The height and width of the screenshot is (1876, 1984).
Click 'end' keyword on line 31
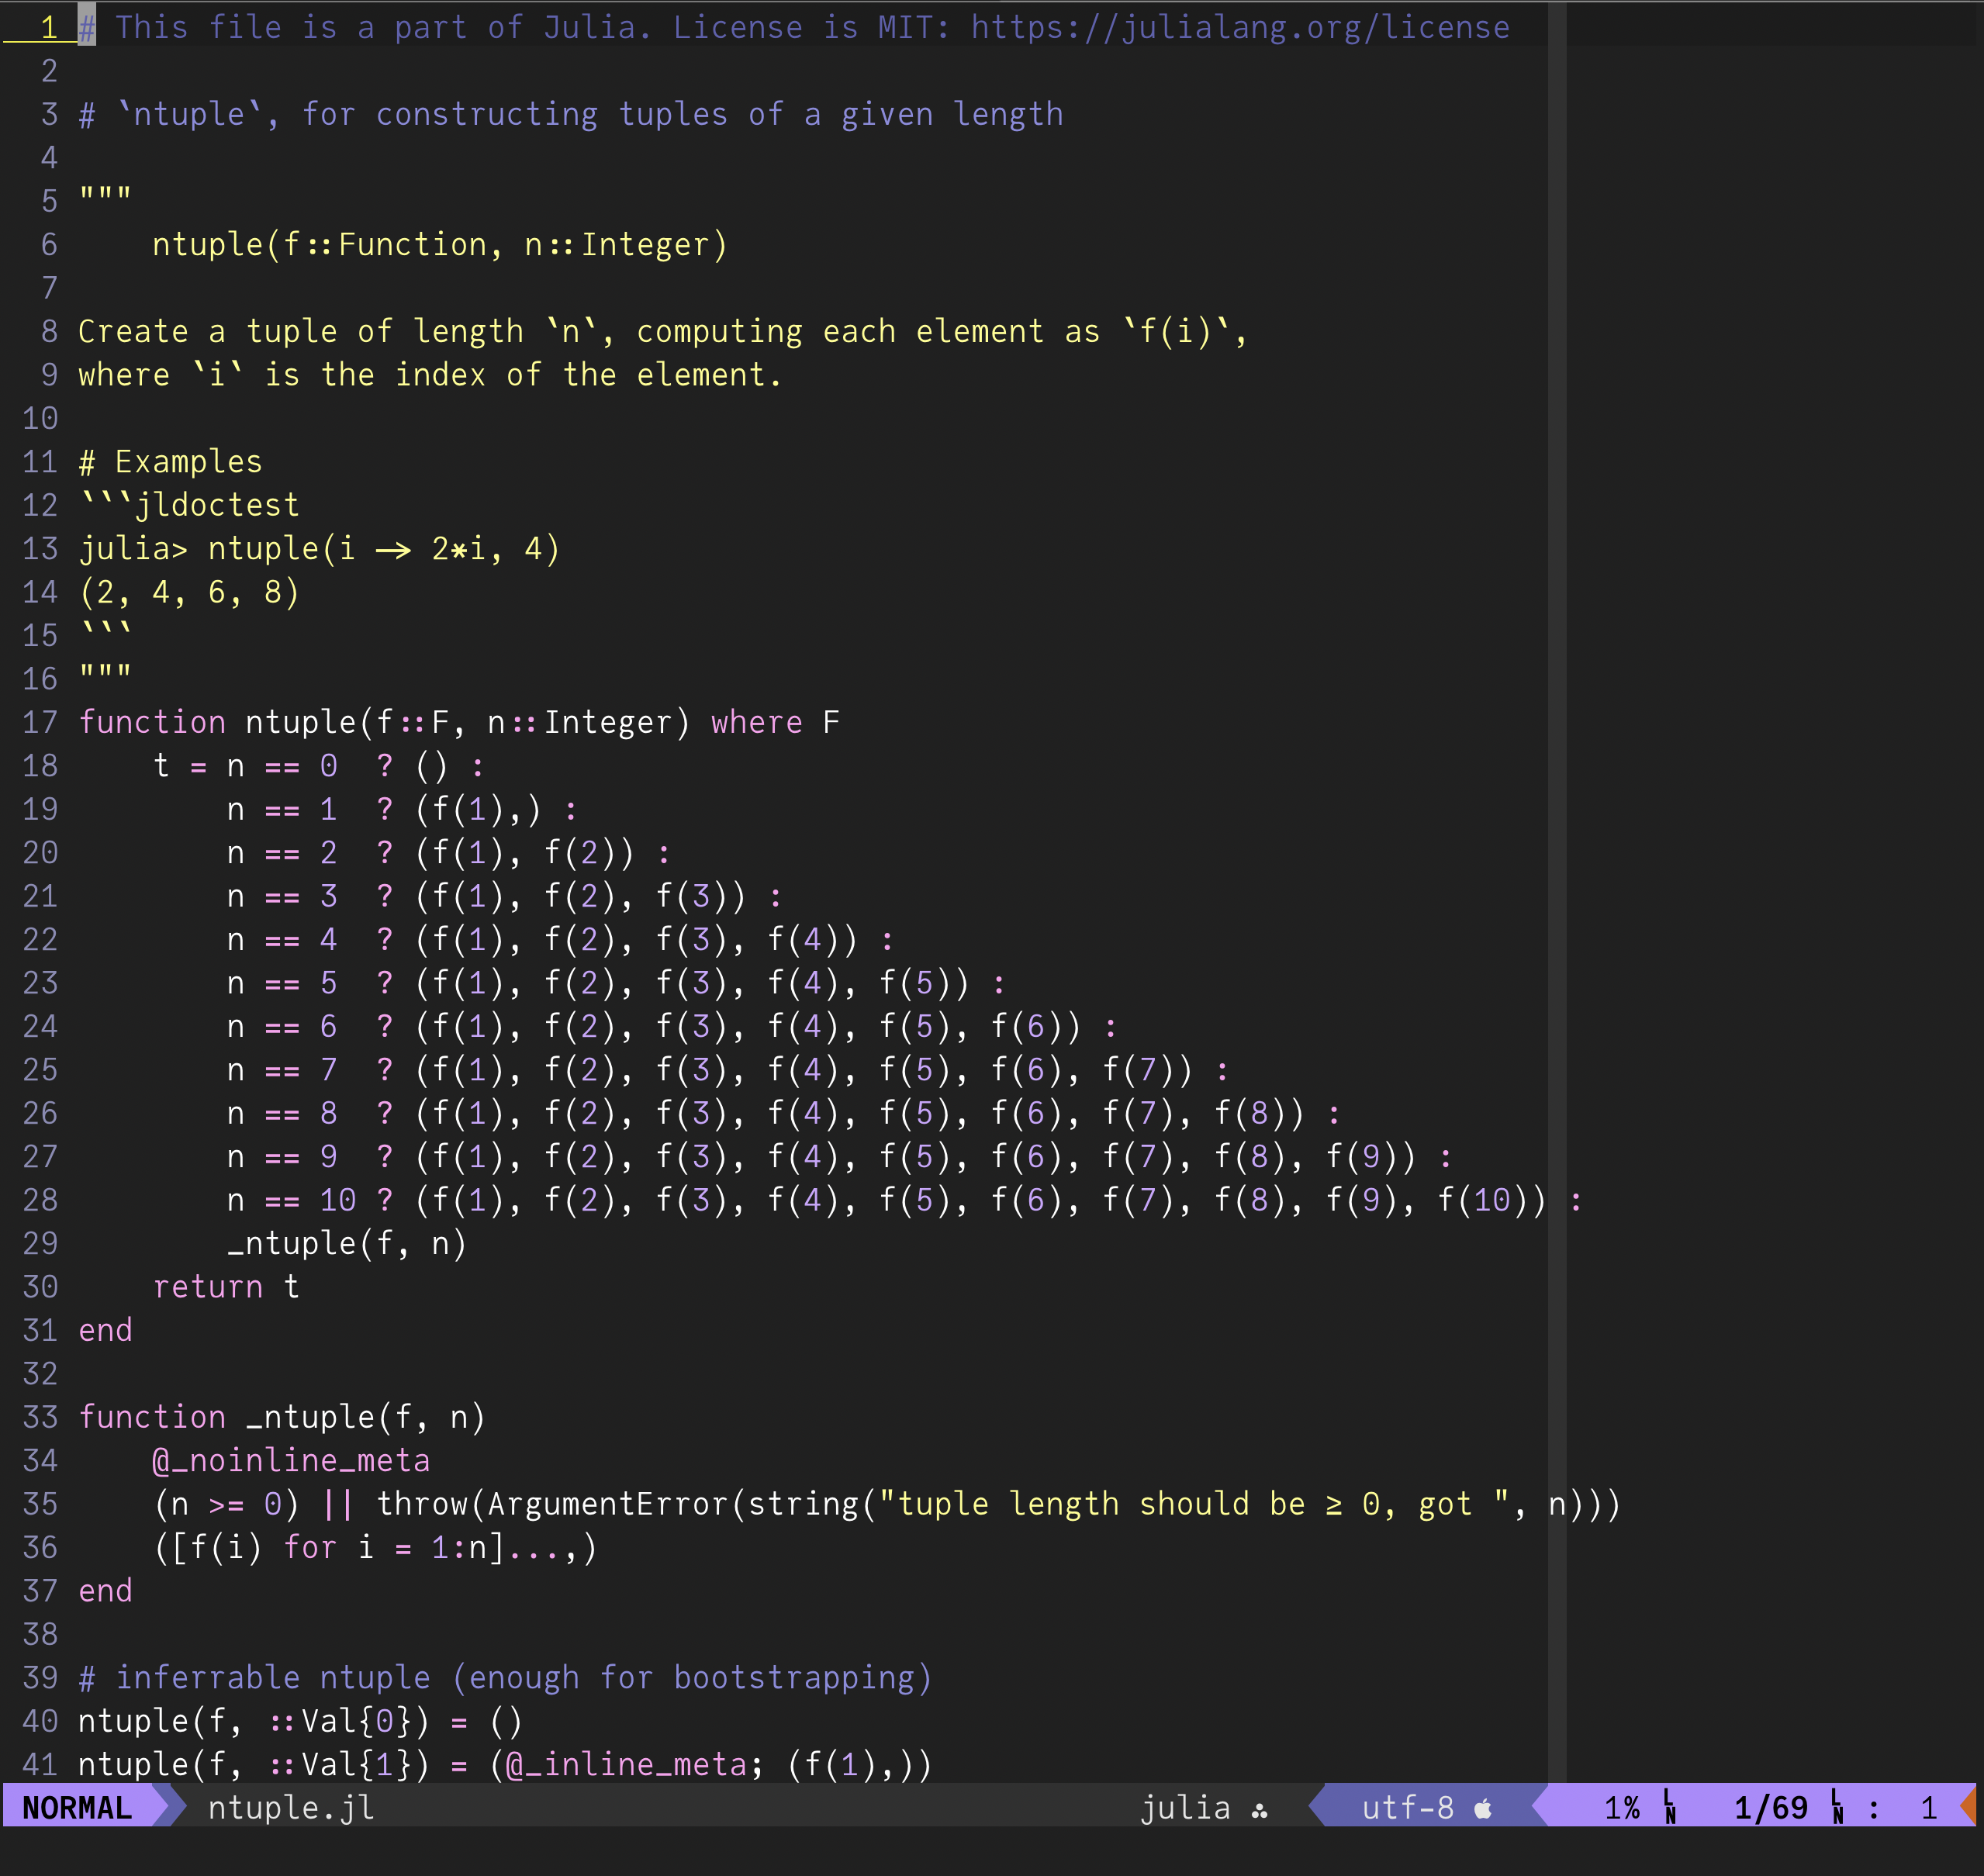pos(105,1330)
